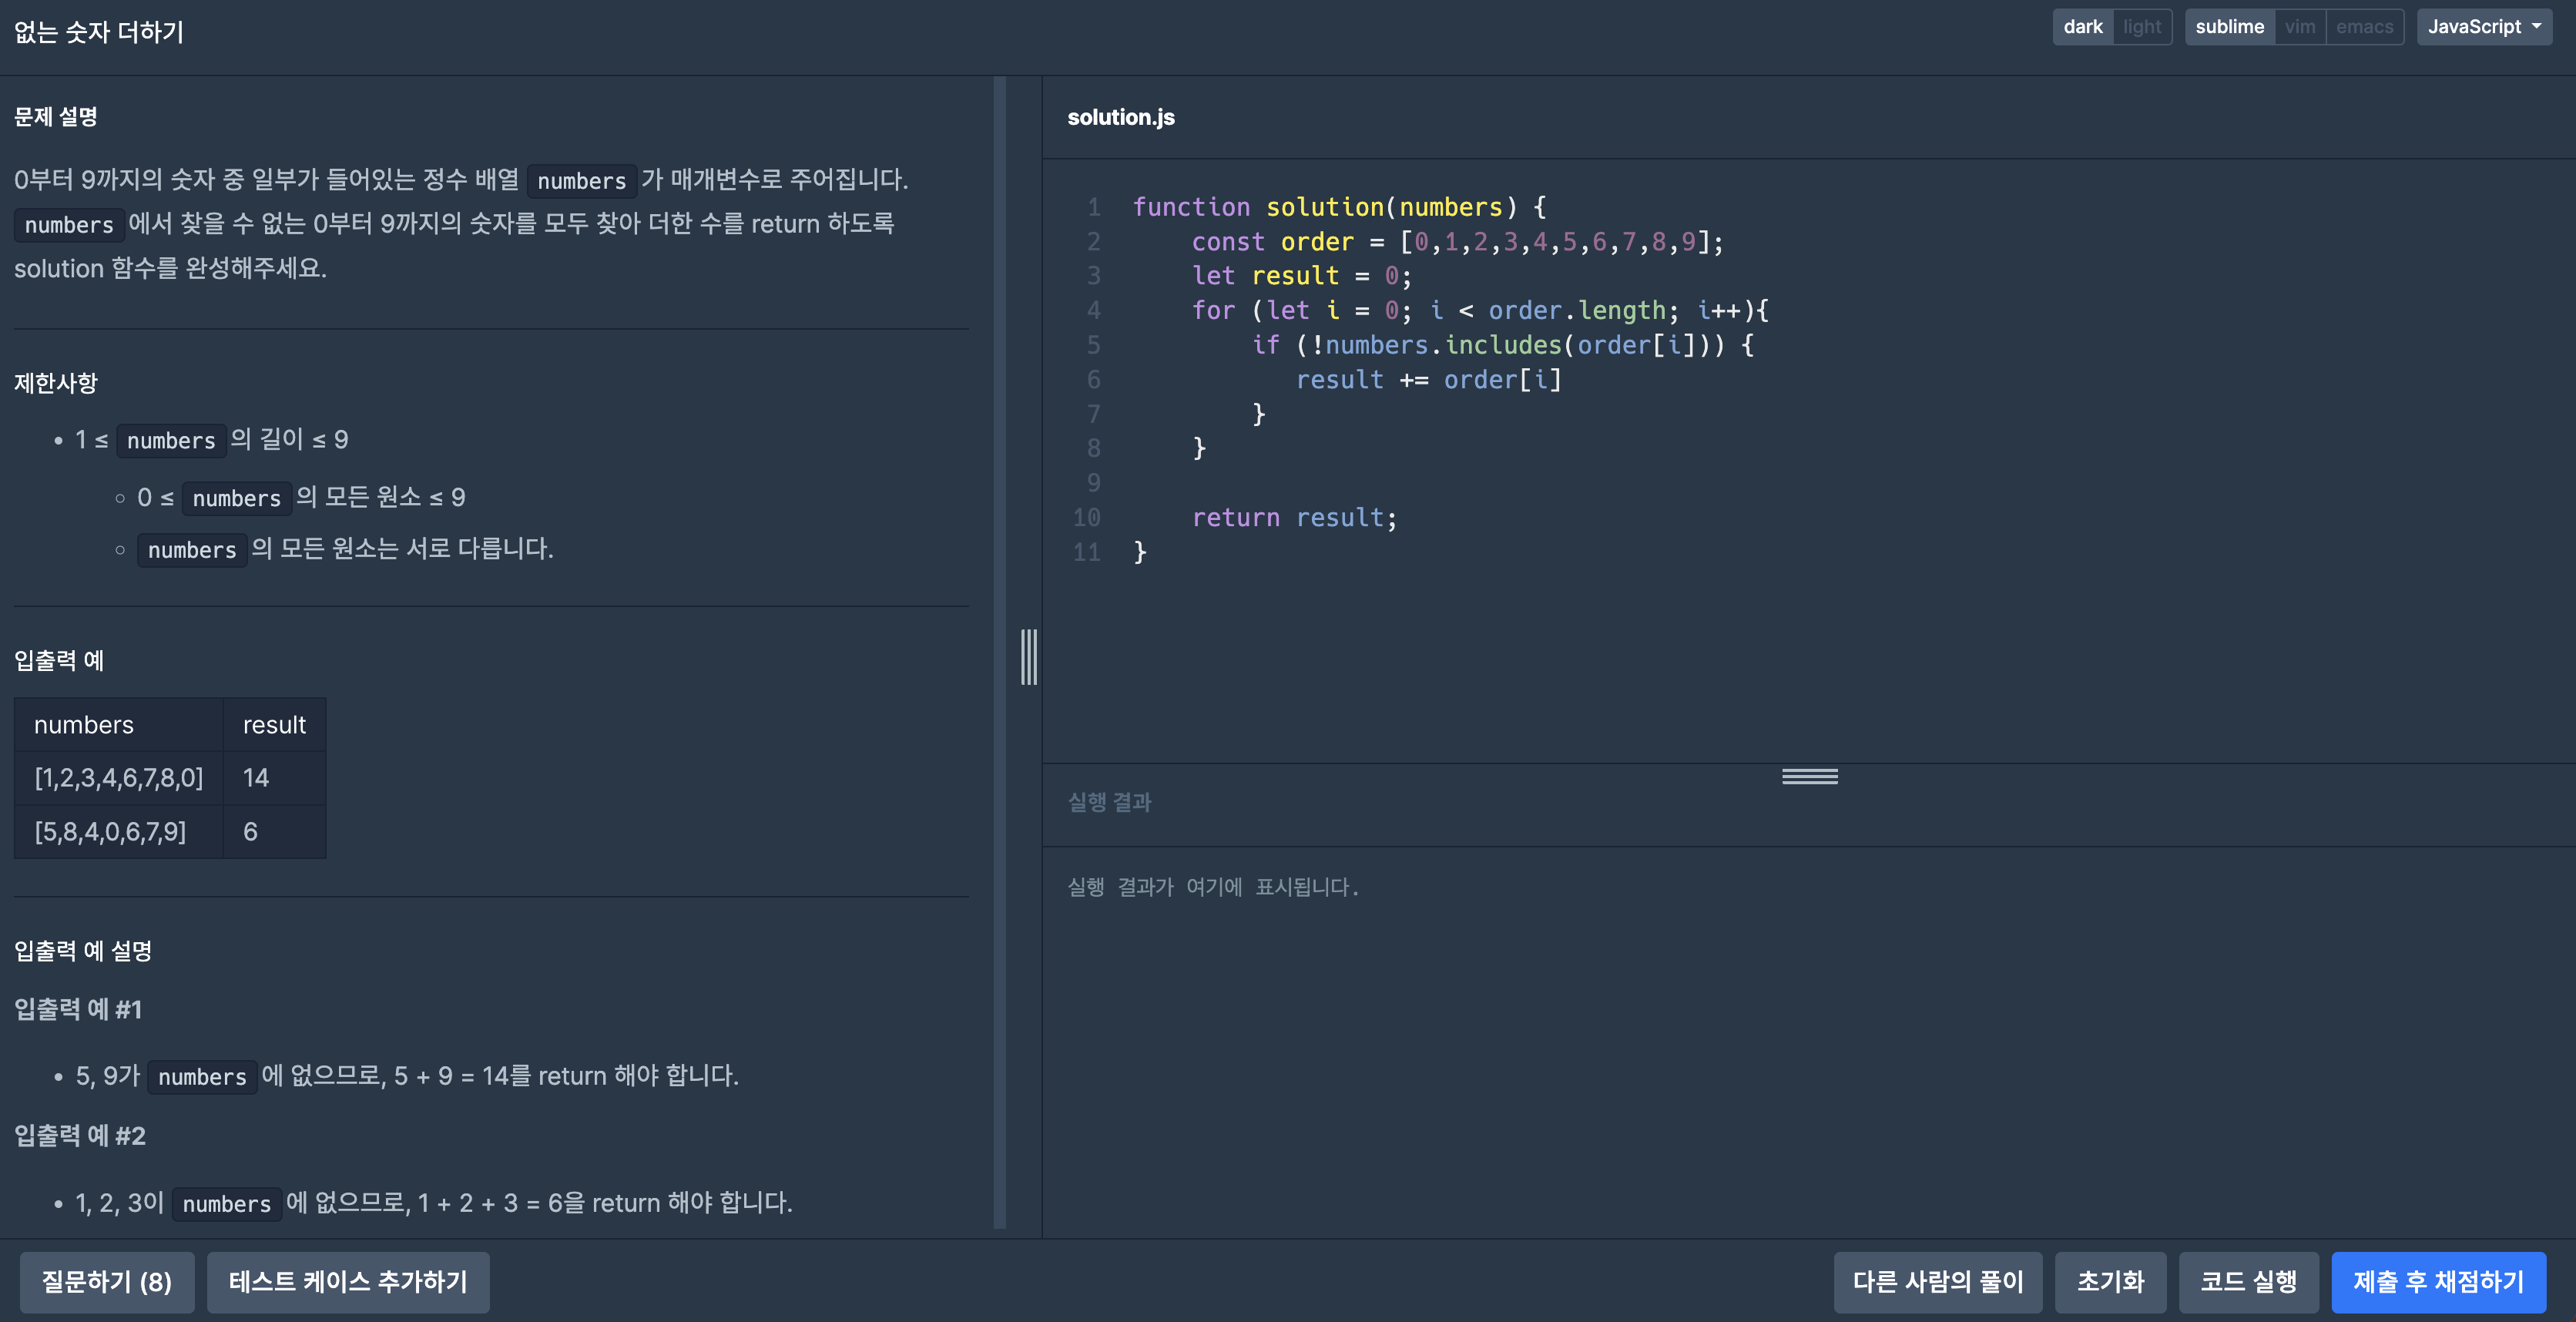Reset code with 초기화 button
This screenshot has width=2576, height=1322.
[2110, 1281]
